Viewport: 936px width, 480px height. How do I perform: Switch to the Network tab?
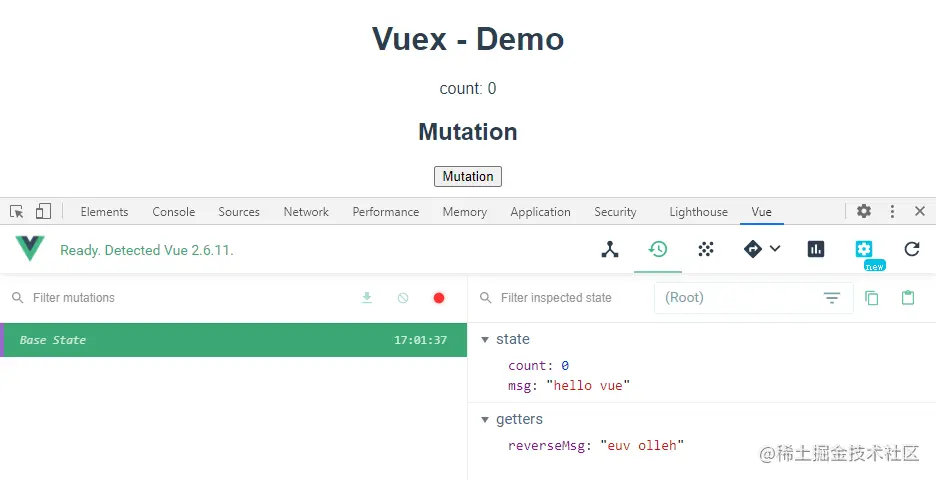306,212
